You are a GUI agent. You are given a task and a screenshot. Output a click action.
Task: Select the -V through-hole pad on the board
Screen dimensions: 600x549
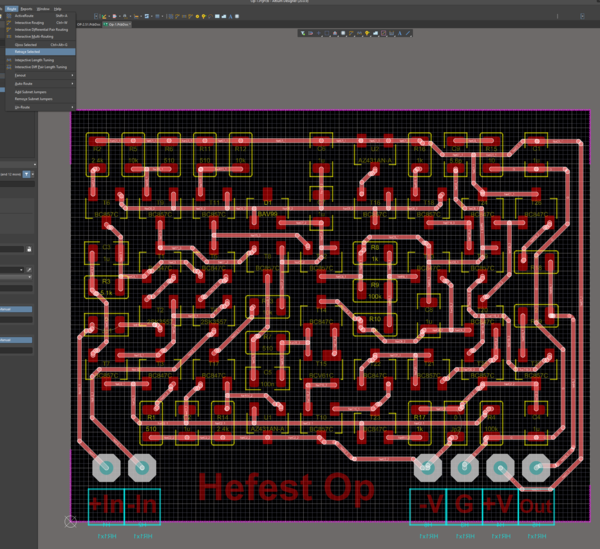(428, 468)
